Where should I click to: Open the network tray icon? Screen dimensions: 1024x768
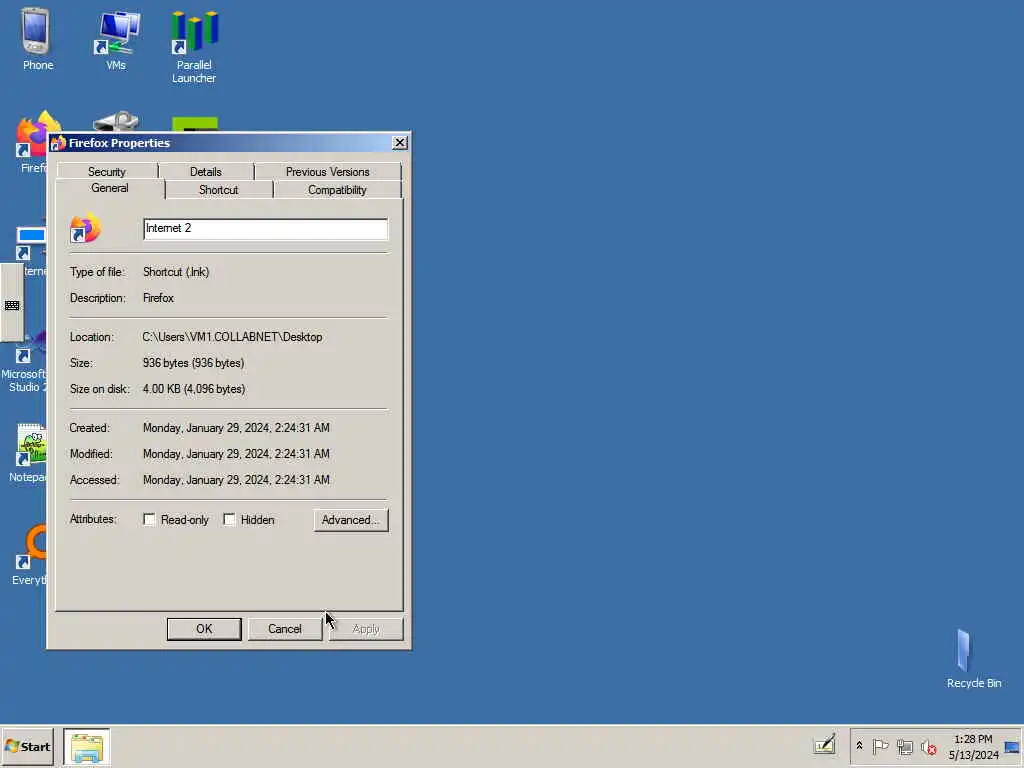click(x=904, y=746)
